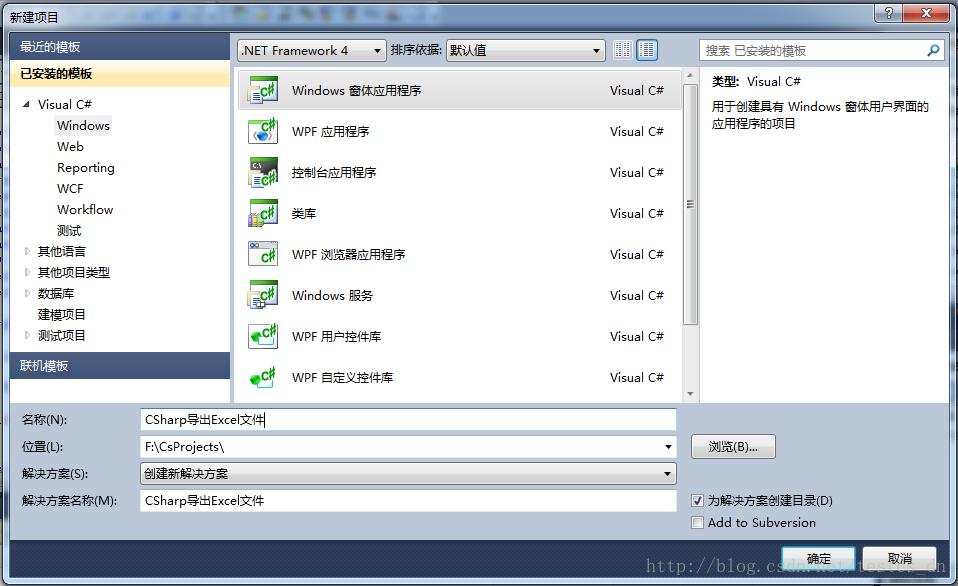Select the 控制台应用程序 template icon

click(263, 172)
